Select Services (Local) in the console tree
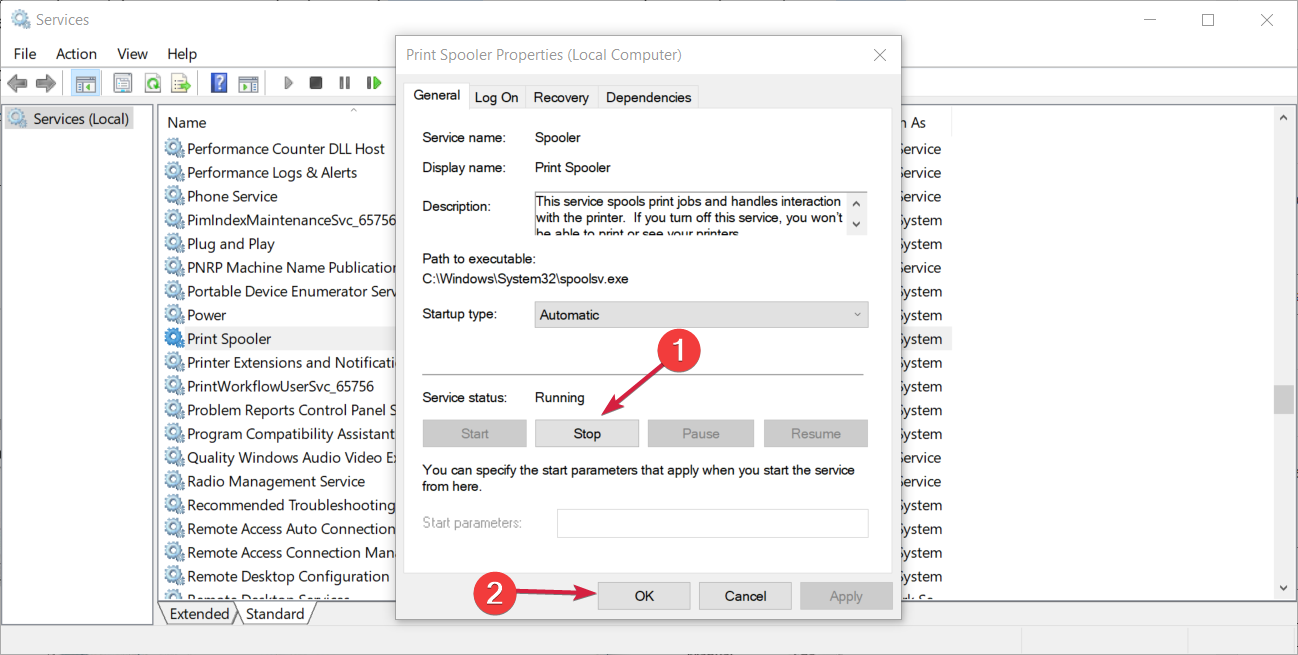Screen dimensions: 1298x655 click(x=69, y=119)
